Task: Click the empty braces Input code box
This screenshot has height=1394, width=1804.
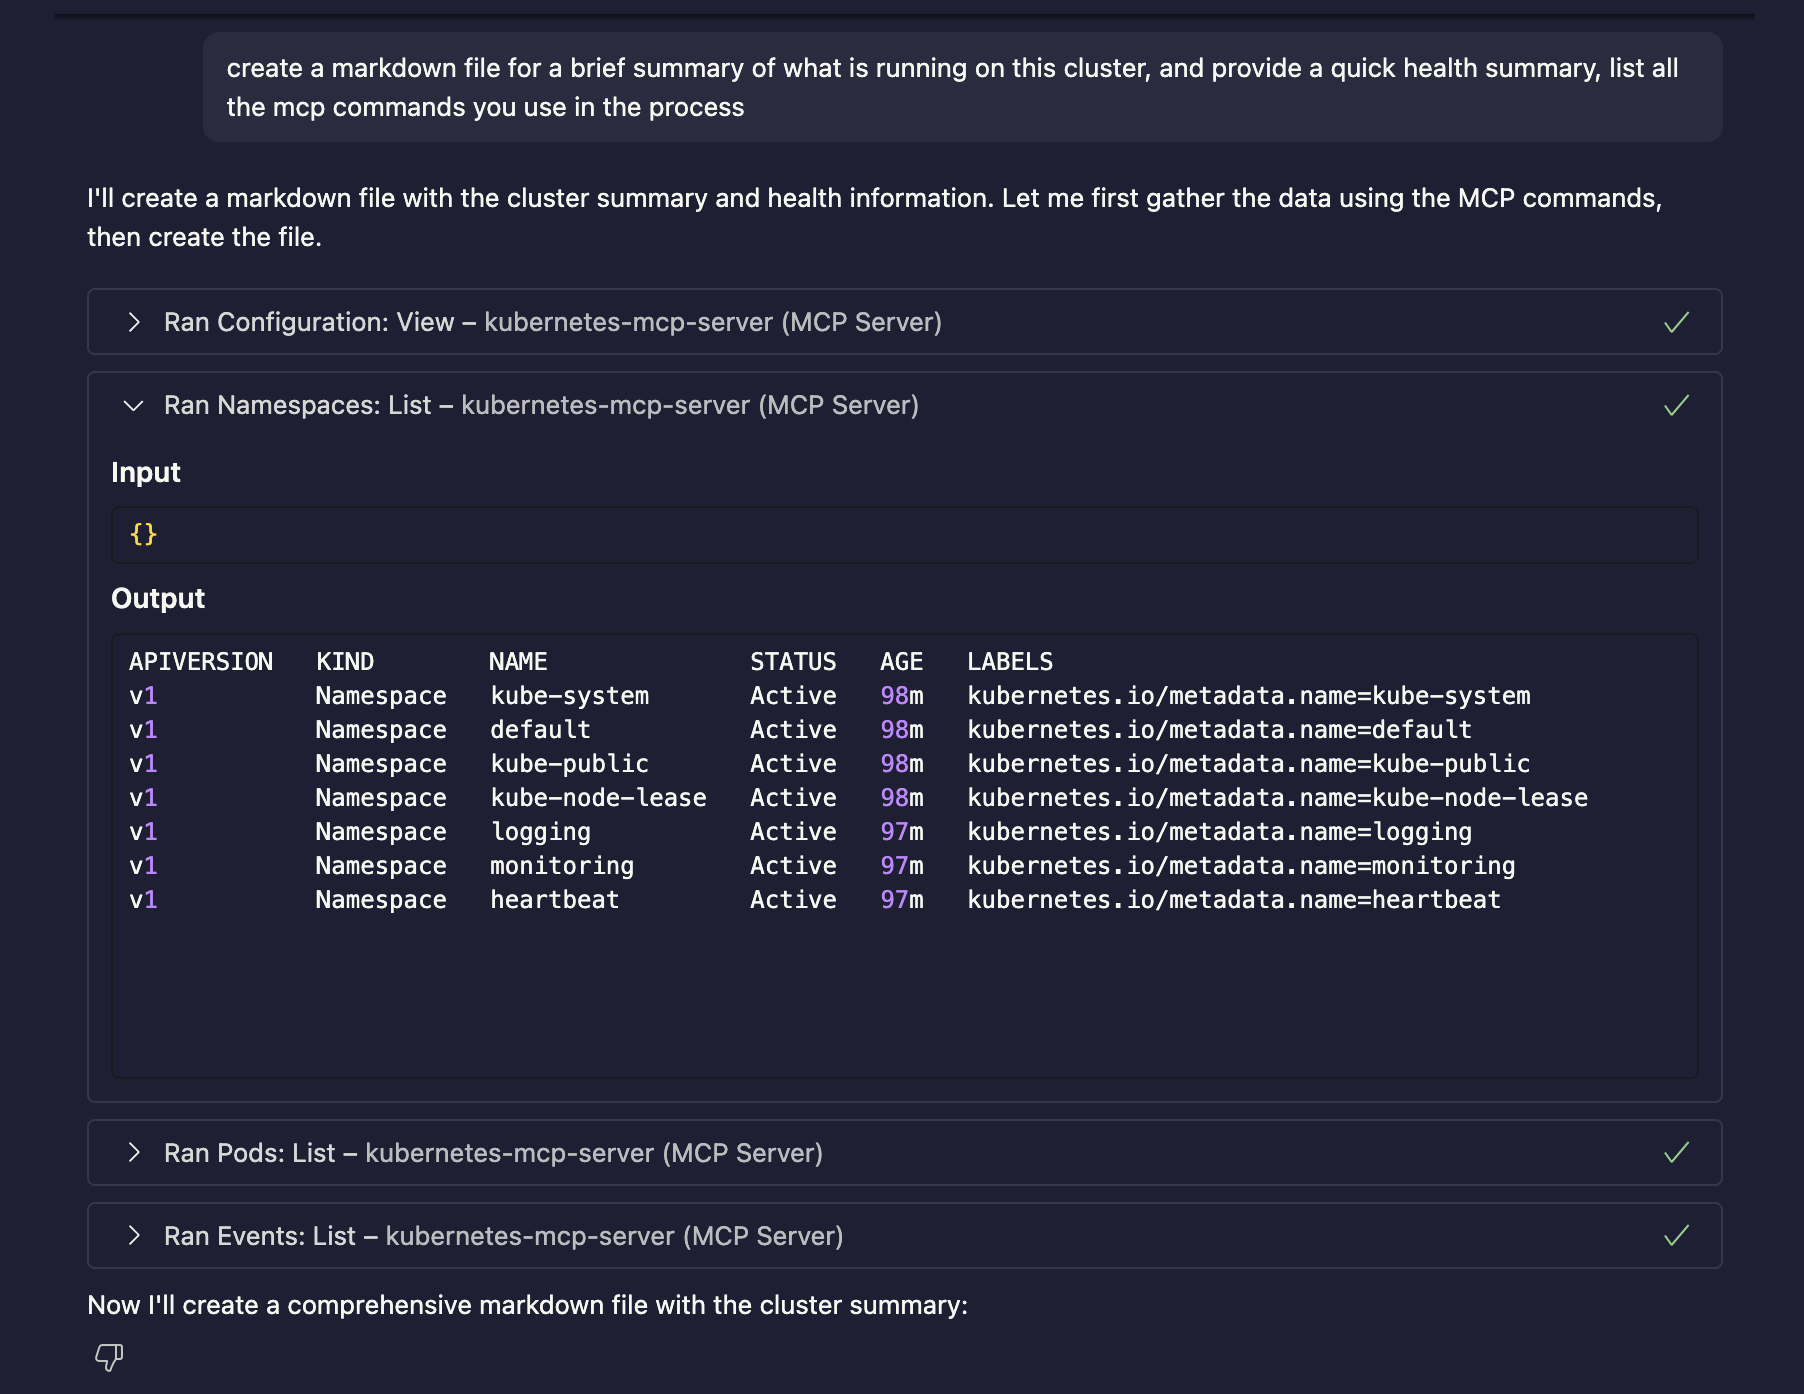Action: point(904,535)
